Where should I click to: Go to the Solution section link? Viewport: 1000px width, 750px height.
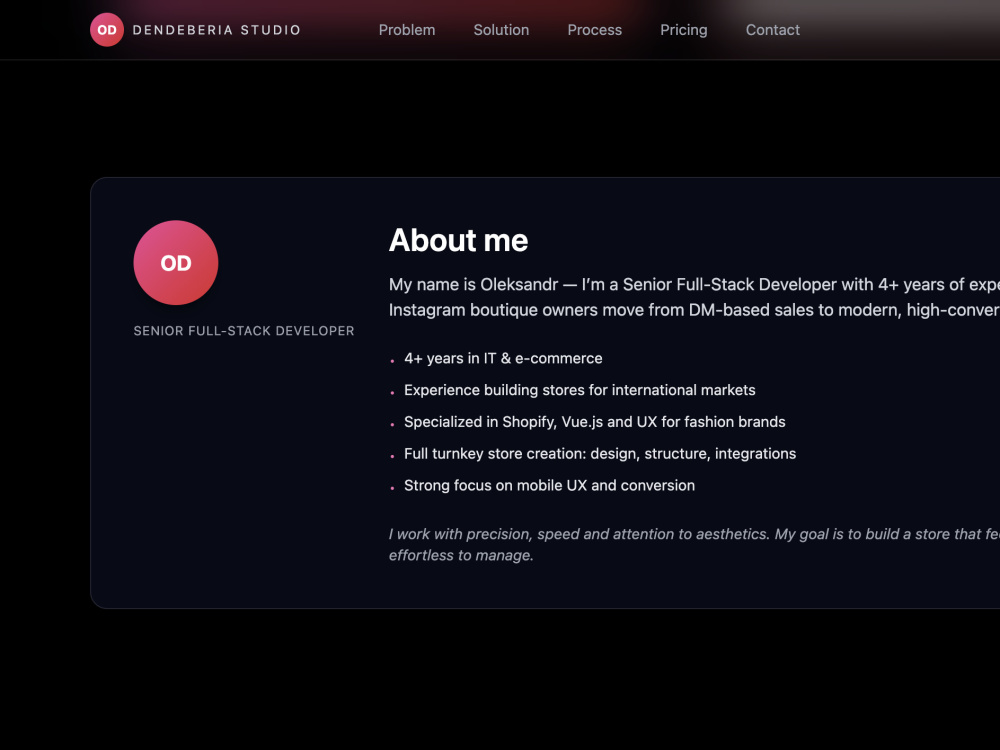click(x=501, y=30)
